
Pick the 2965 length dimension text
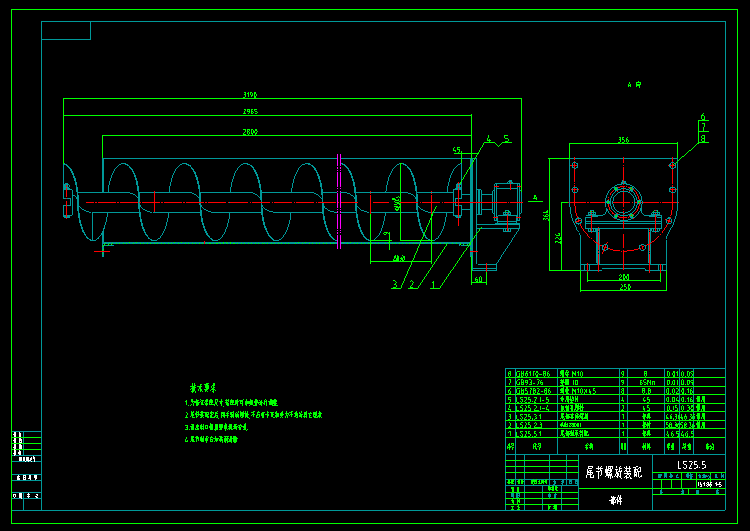pyautogui.click(x=250, y=111)
